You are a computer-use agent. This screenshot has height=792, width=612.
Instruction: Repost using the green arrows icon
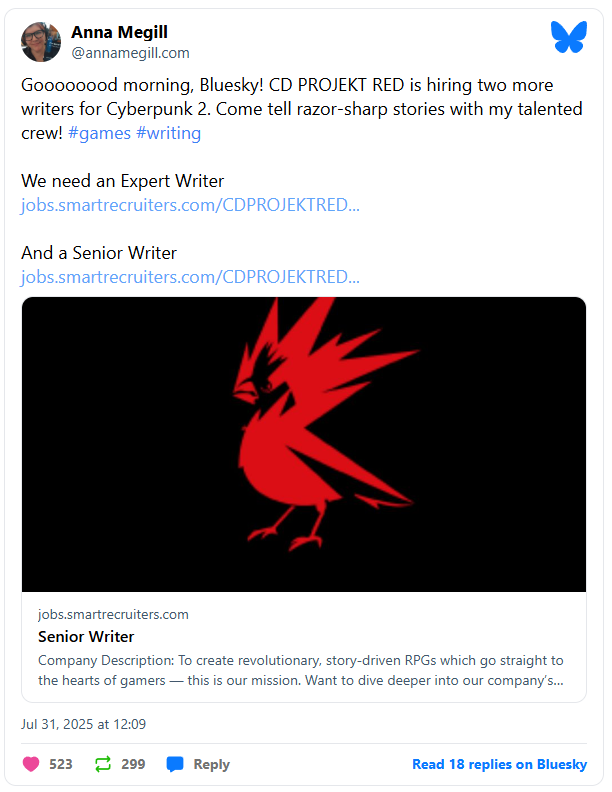click(103, 764)
